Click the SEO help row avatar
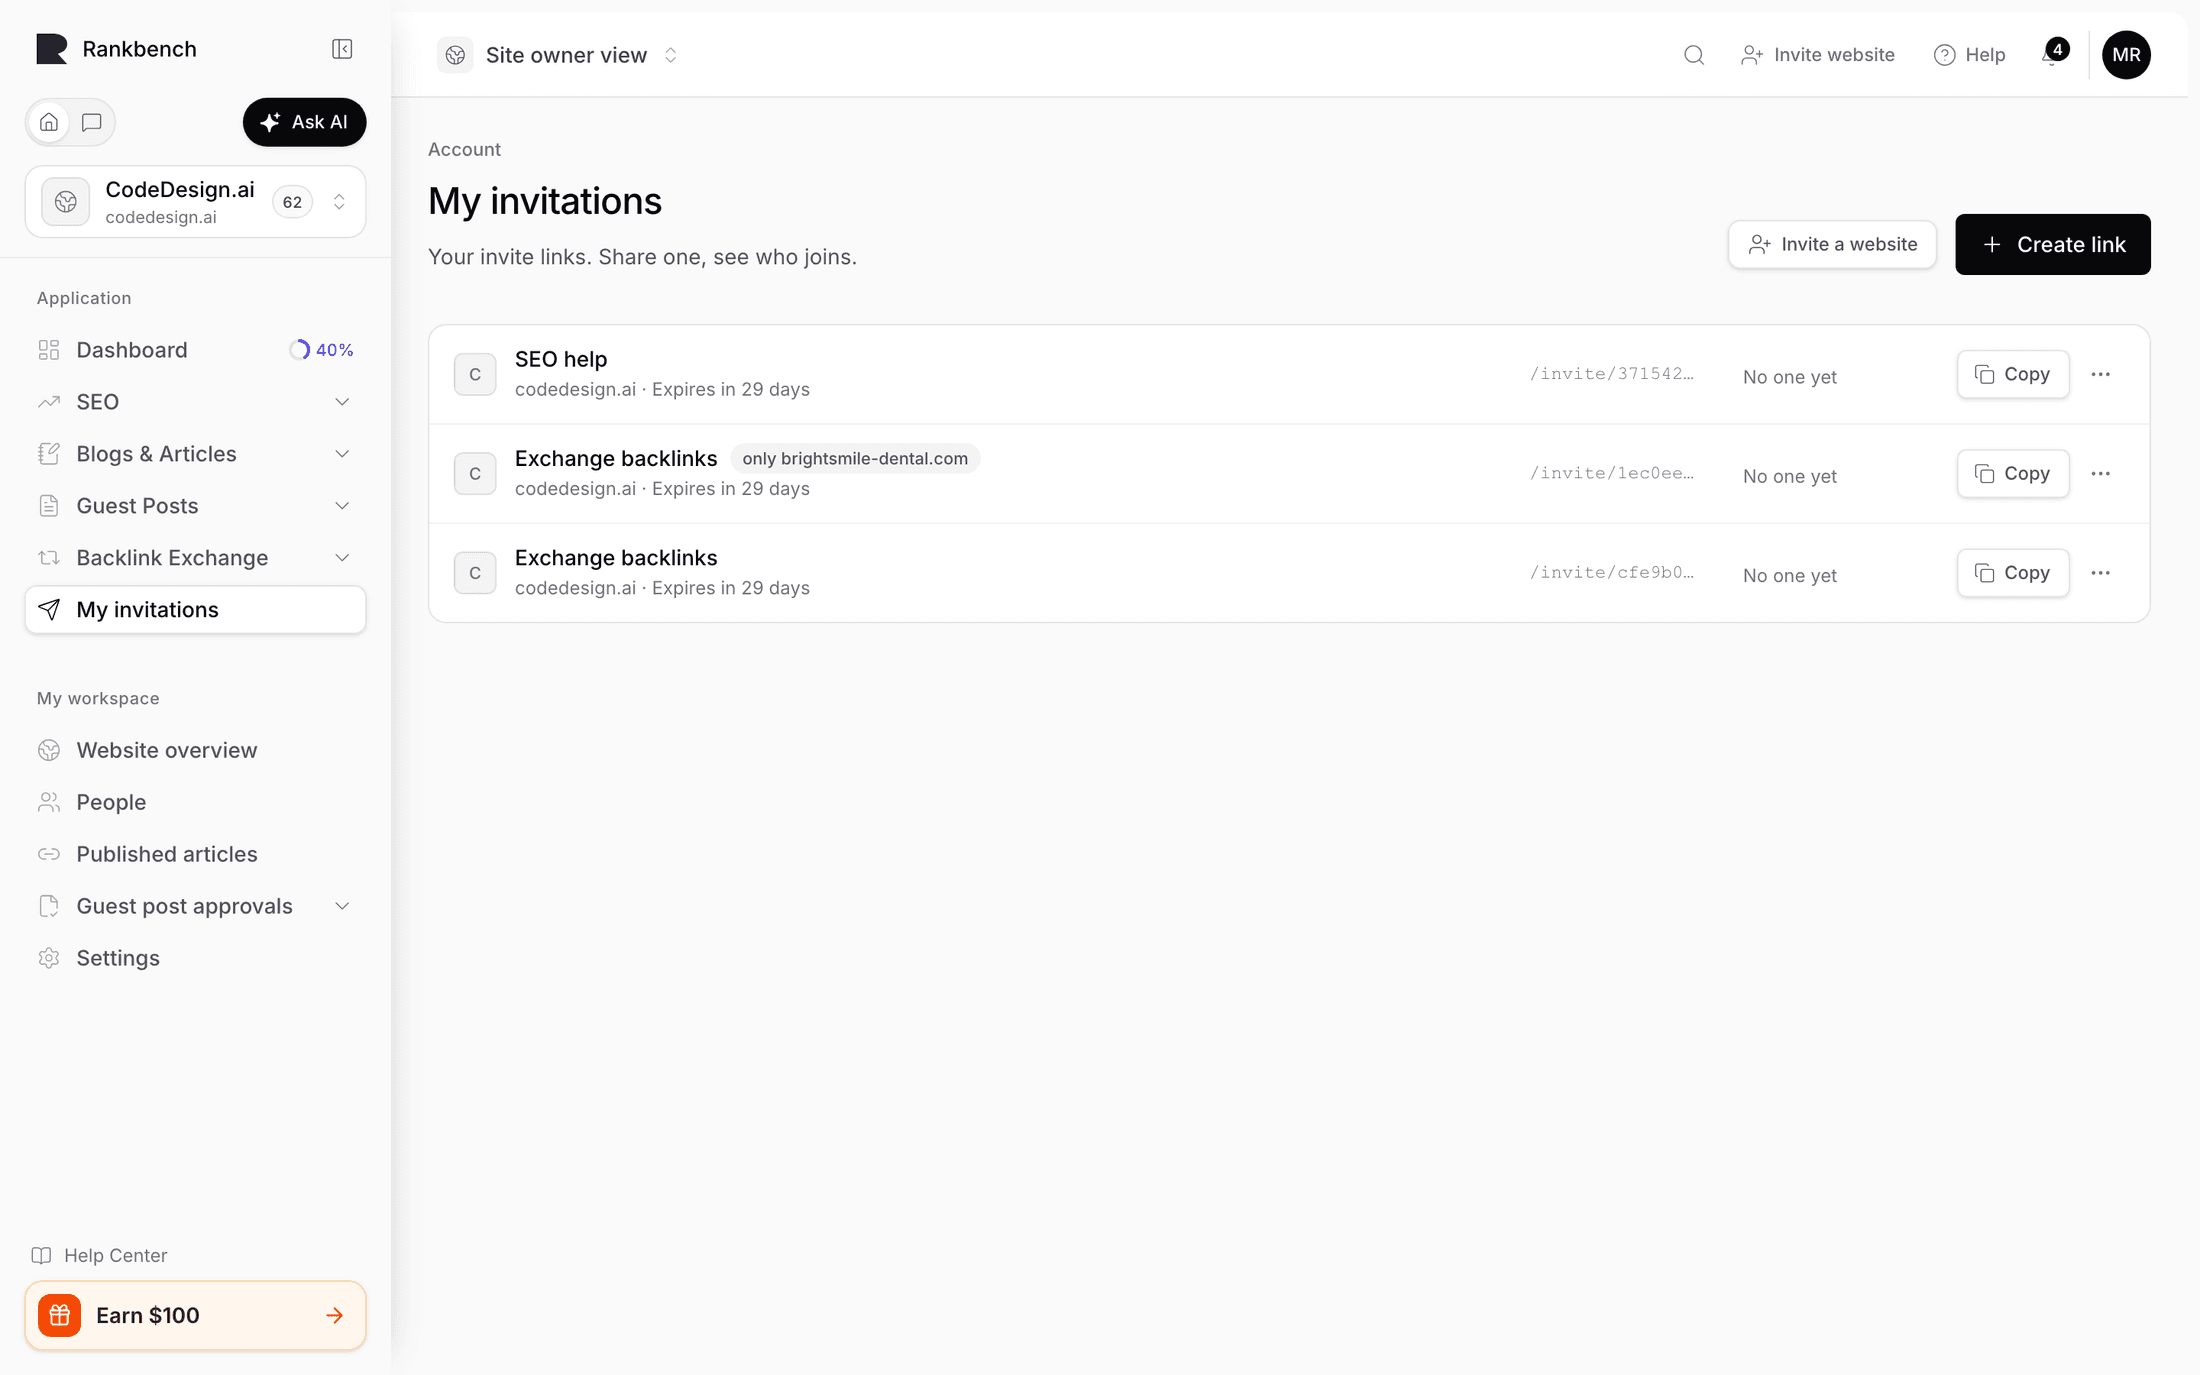2200x1375 pixels. tap(475, 374)
